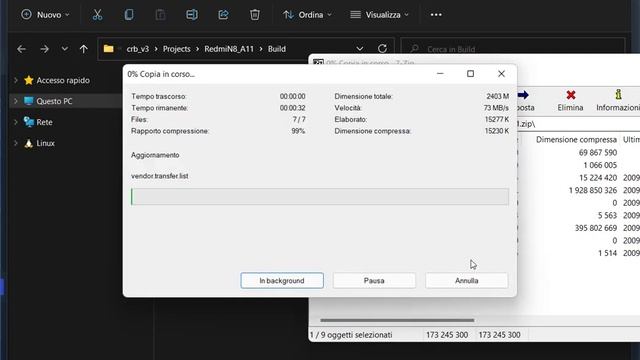Click the Share icon in Explorer toolbar

click(223, 15)
